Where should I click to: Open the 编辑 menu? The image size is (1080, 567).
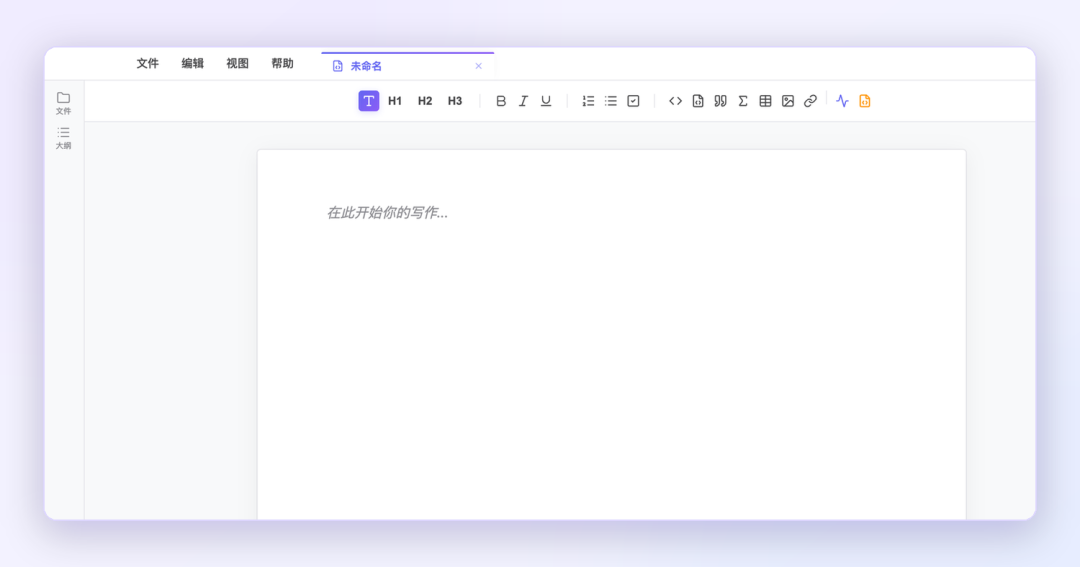[x=193, y=63]
